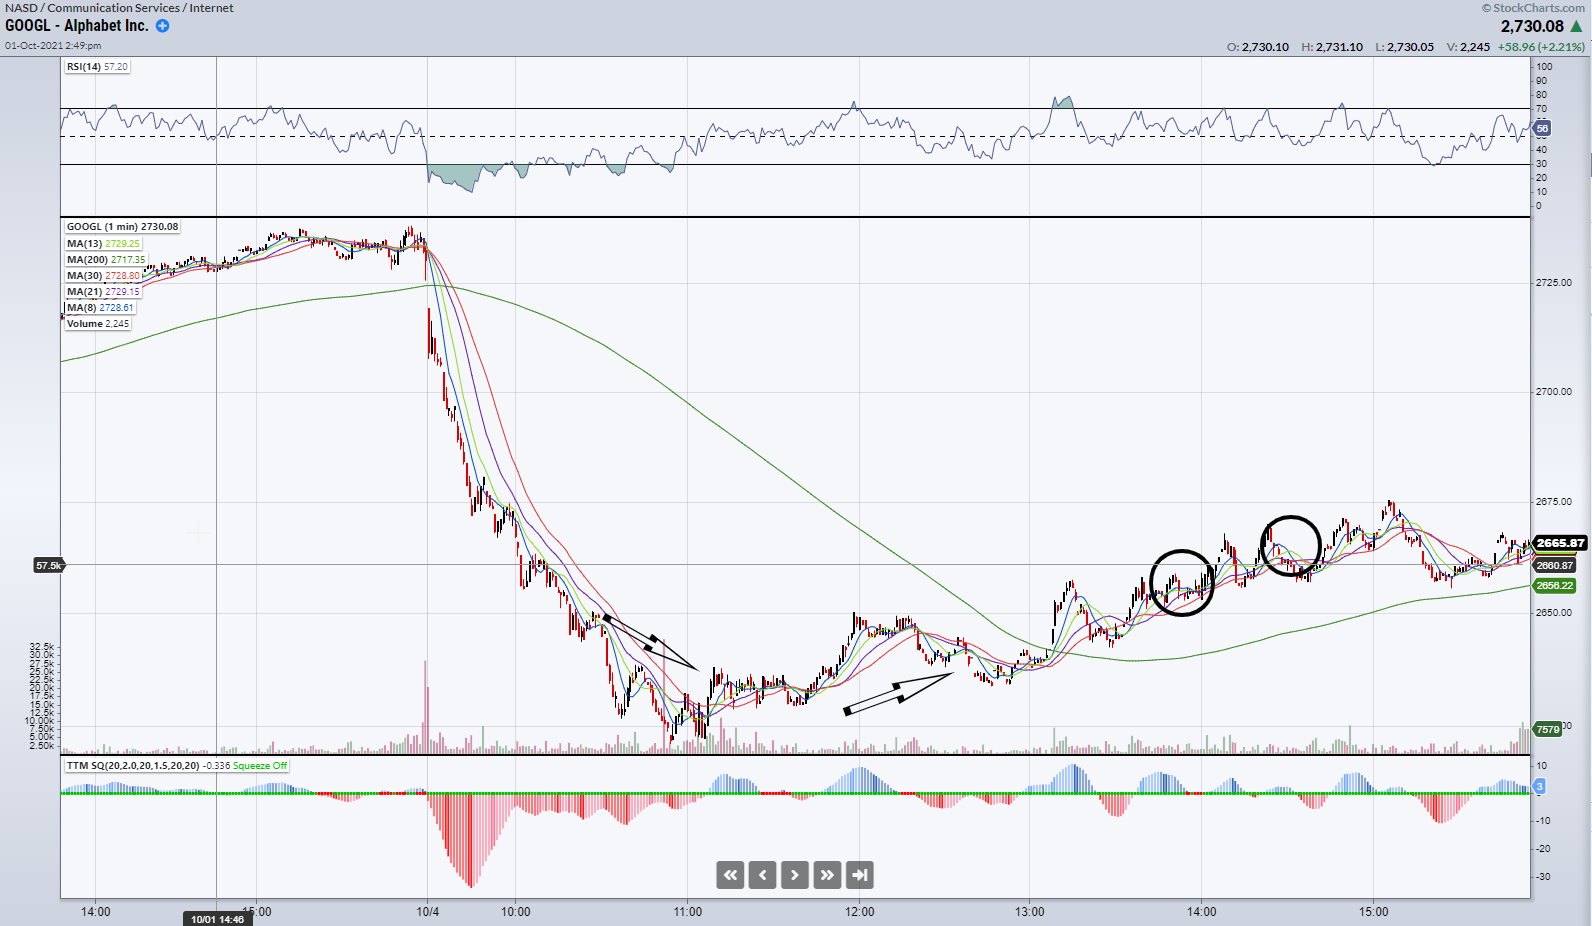Step forward one period with the single-right arrow
1592x926 pixels.
pos(795,875)
